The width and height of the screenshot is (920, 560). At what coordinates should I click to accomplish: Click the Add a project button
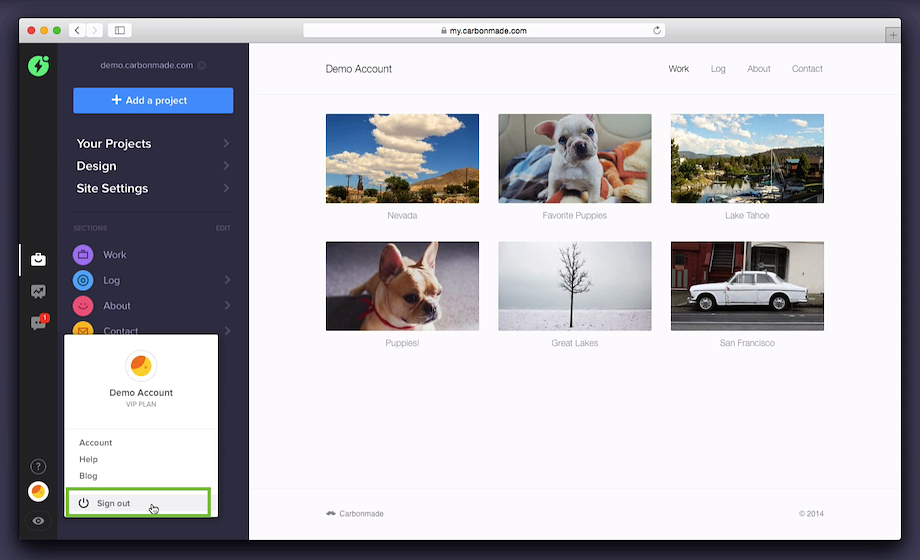point(153,100)
